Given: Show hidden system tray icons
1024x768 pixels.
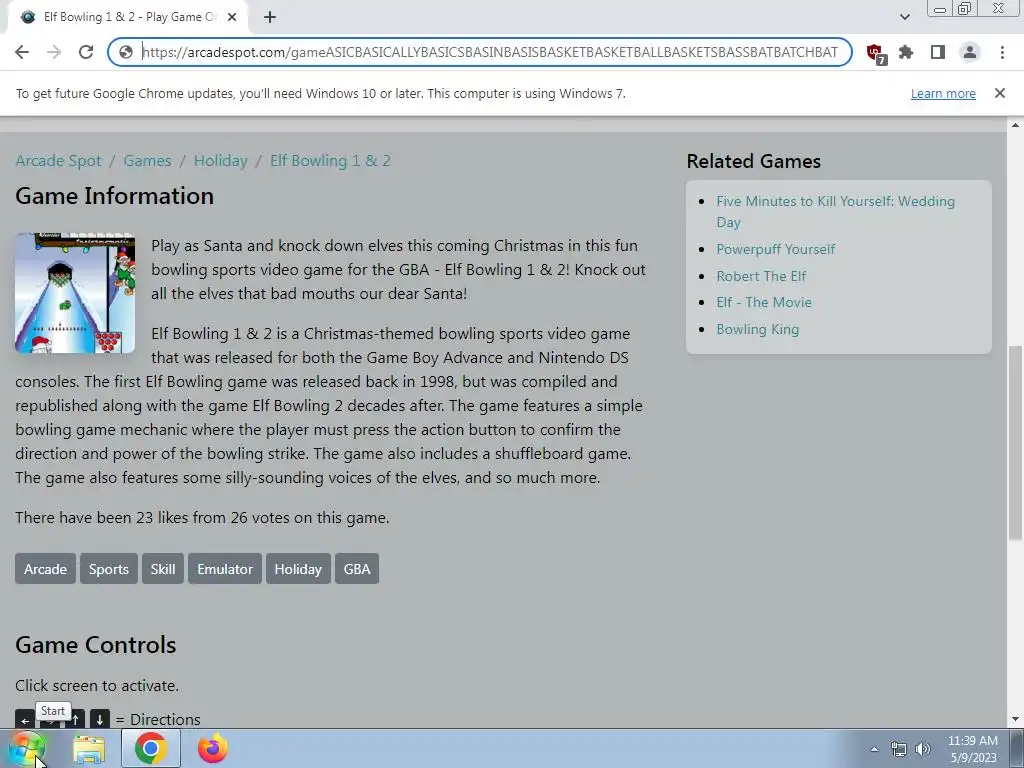Looking at the screenshot, I should 874,749.
